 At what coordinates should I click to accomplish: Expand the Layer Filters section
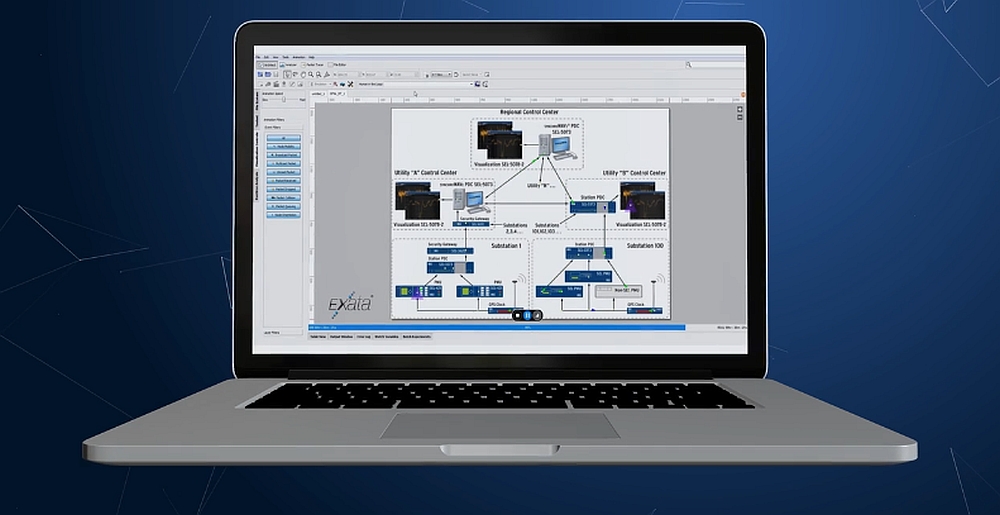click(x=272, y=331)
